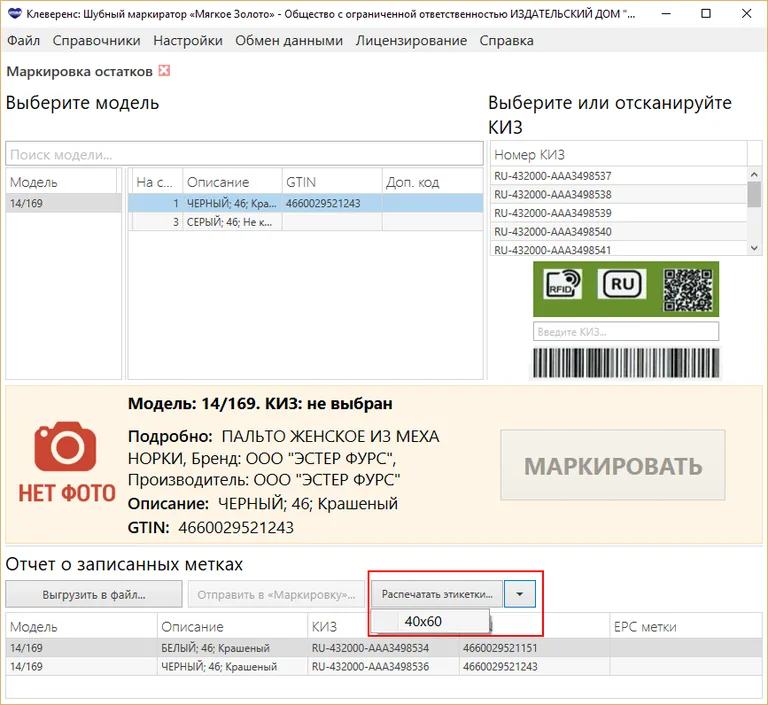Select КИЗ RU-432000-AAA3498539 in the list
768x705 pixels.
point(553,213)
